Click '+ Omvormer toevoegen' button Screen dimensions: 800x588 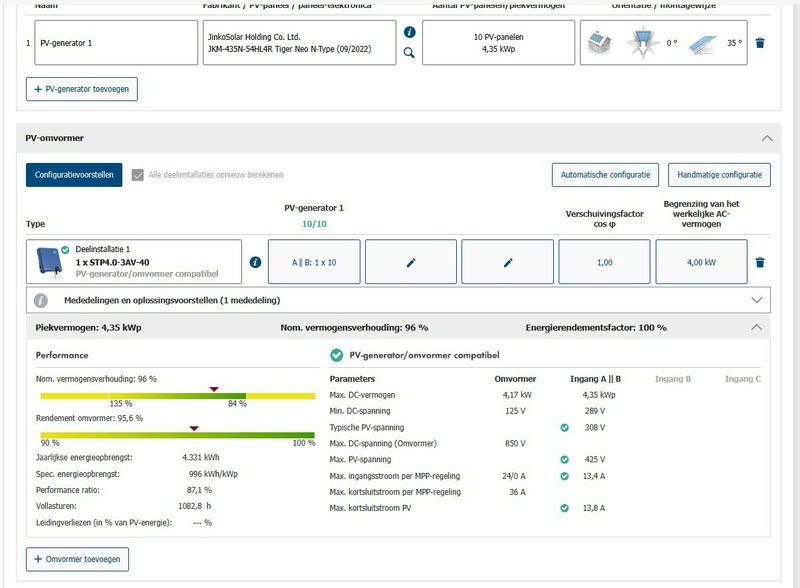[x=77, y=559]
